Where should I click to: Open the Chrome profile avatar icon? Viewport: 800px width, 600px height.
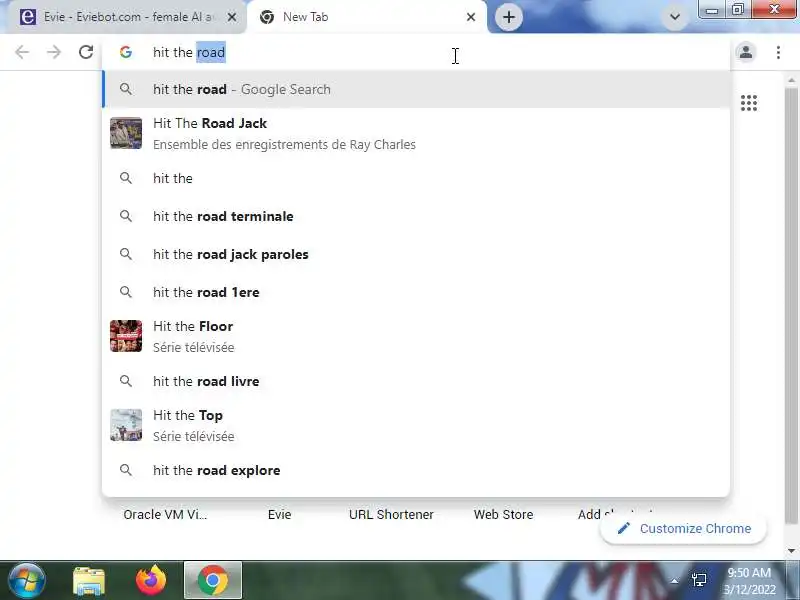(746, 52)
